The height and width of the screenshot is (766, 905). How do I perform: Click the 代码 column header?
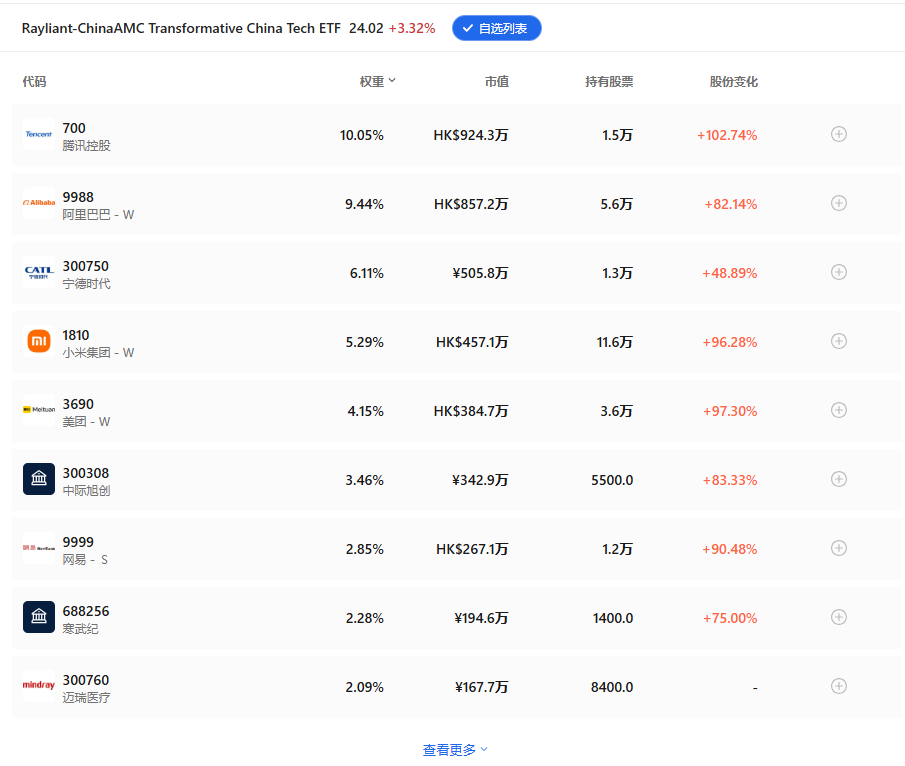(34, 81)
